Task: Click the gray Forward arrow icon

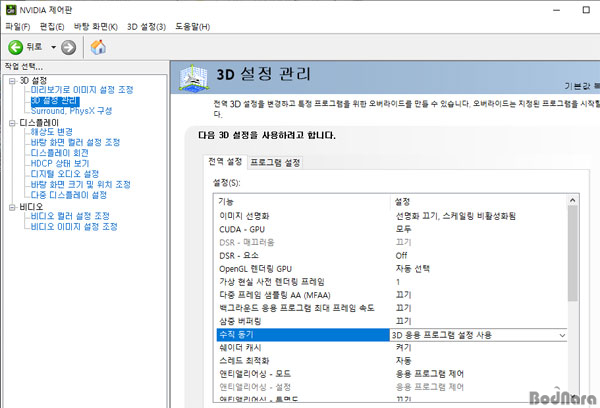Action: pyautogui.click(x=68, y=47)
